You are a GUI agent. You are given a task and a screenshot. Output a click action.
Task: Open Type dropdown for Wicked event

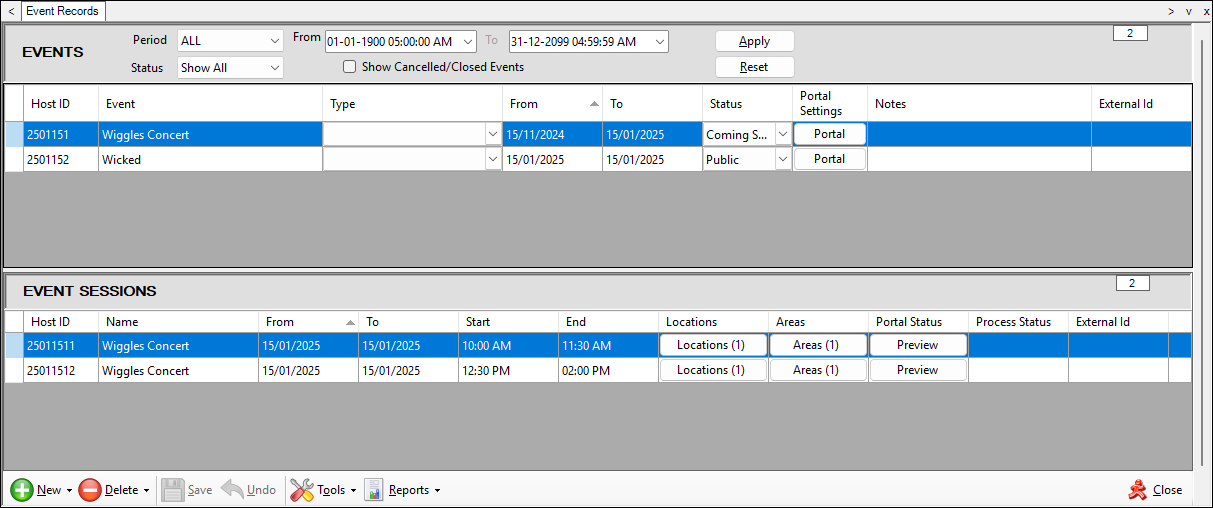click(492, 159)
